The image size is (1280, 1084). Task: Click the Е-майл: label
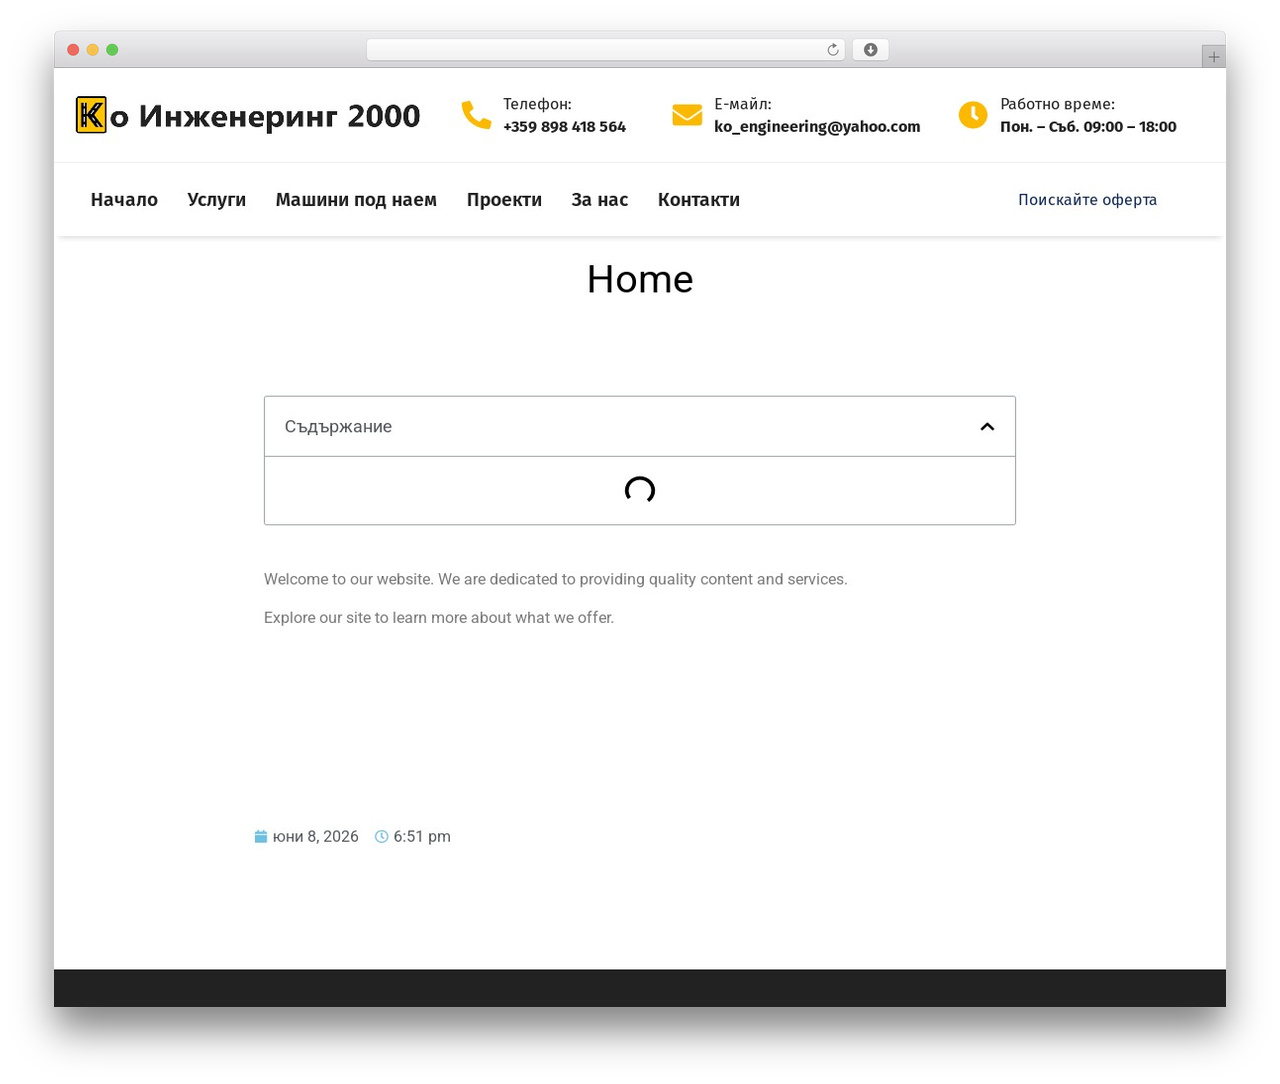coord(743,104)
